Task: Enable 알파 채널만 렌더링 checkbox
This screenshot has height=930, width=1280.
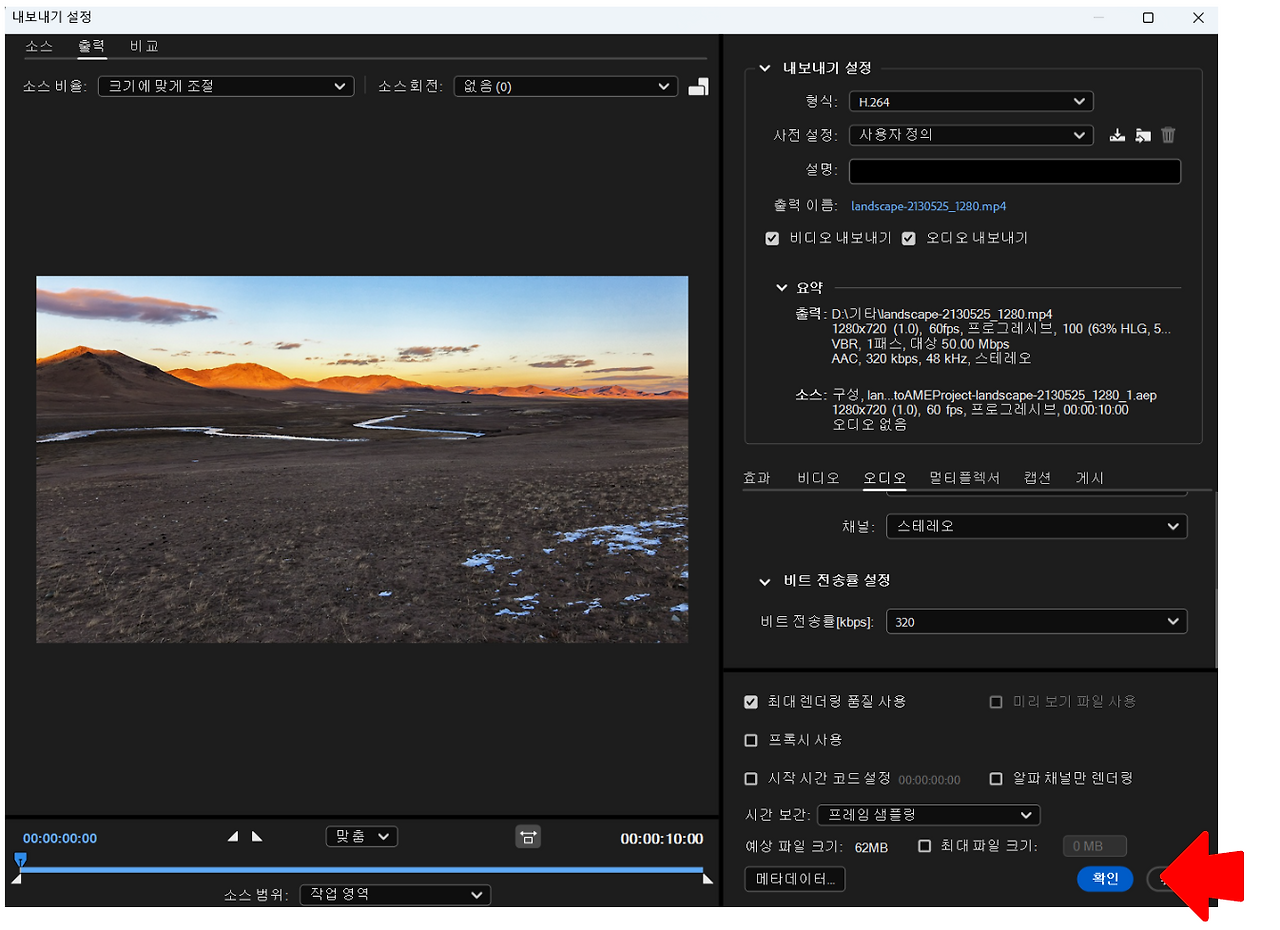Action: 996,778
